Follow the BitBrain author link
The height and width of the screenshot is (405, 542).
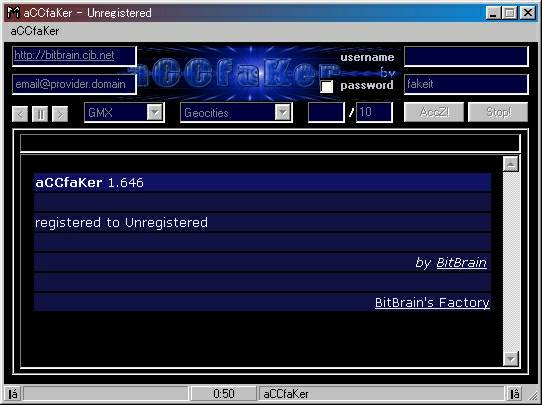tap(461, 263)
